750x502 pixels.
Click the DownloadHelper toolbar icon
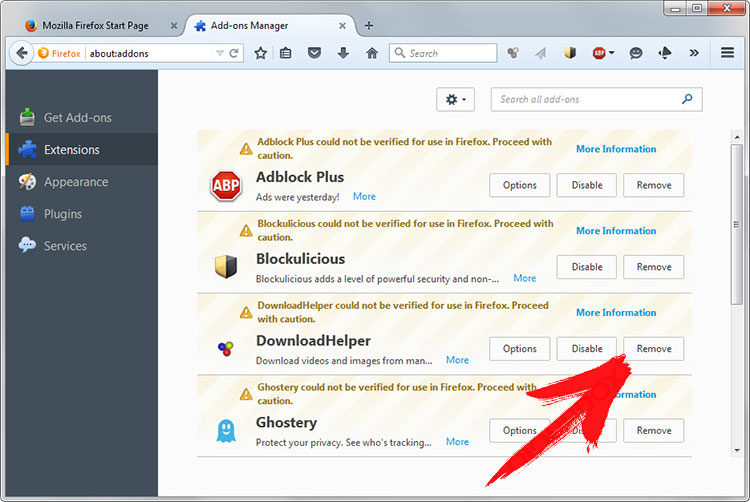[513, 53]
